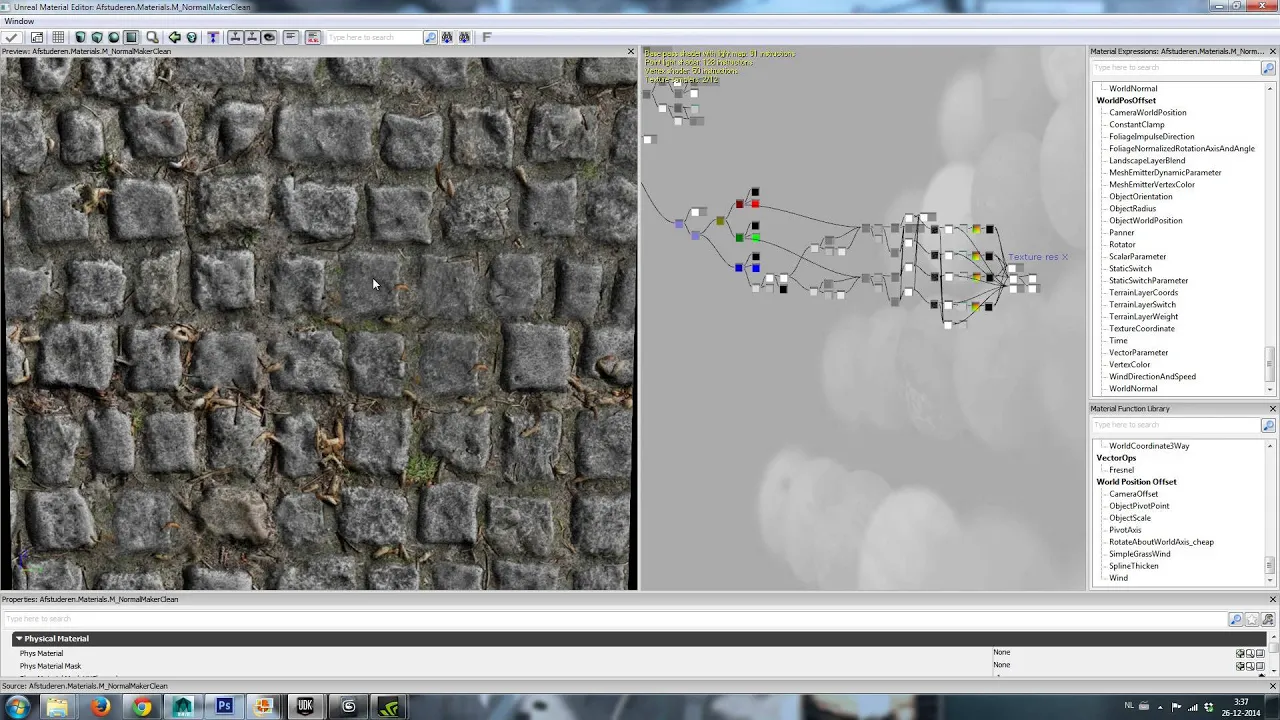Select ObjectOrientation expression
Viewport: 1280px width, 720px height.
[x=1141, y=196]
